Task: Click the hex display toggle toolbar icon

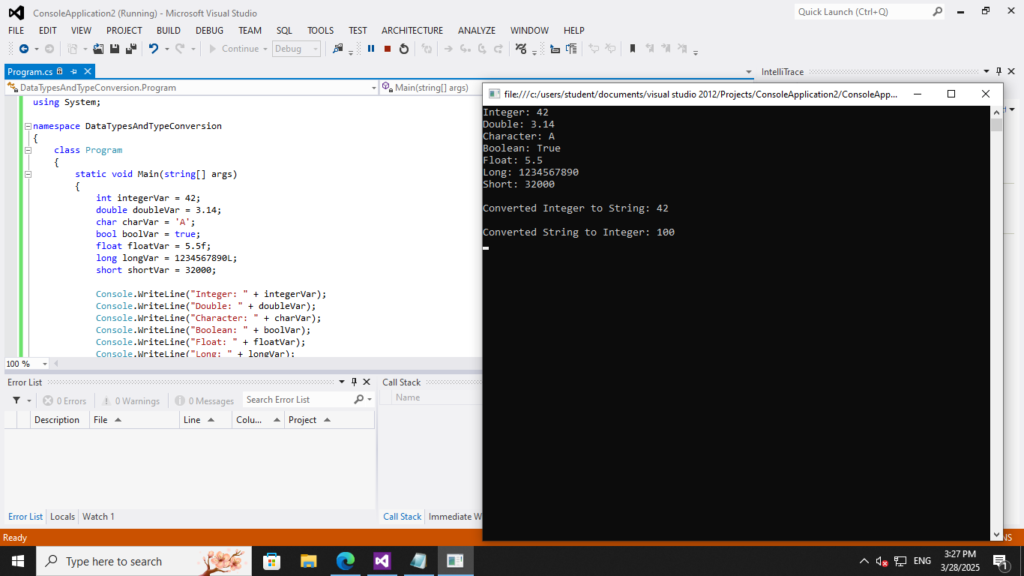Action: (x=520, y=49)
